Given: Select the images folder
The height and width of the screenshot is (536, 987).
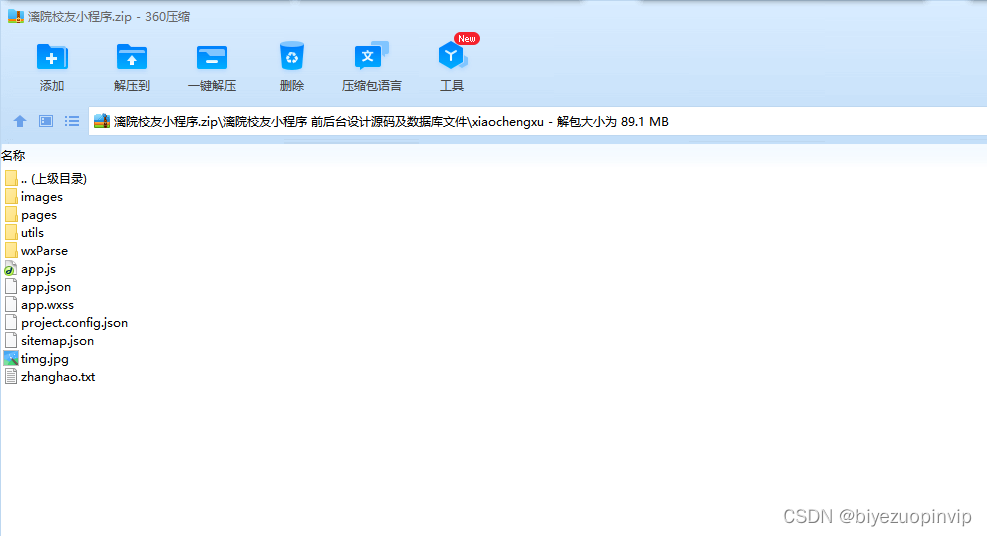Looking at the screenshot, I should (x=33, y=197).
